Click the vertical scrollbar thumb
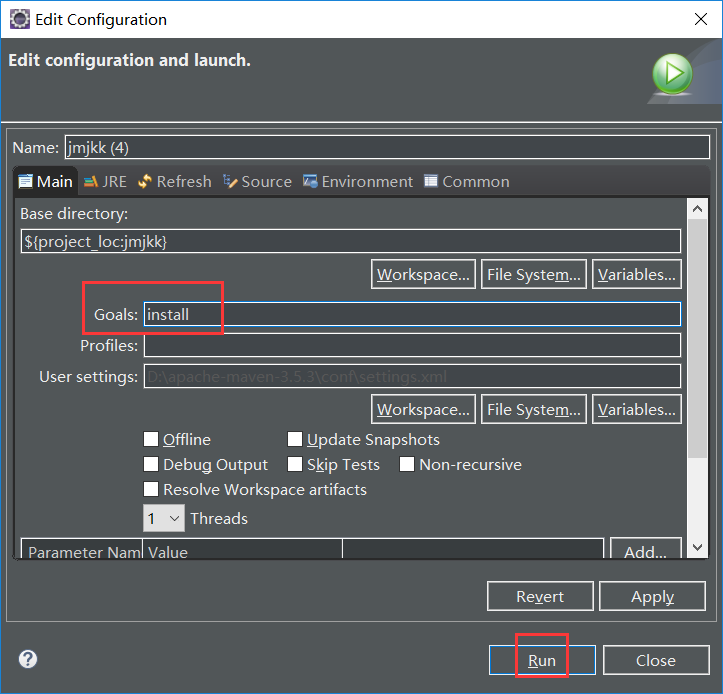Image resolution: width=723 pixels, height=694 pixels. click(698, 338)
